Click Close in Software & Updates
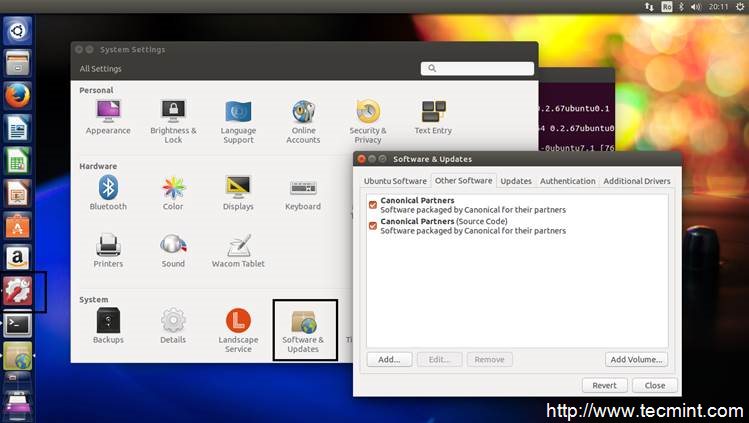Viewport: 749px width, 423px height. tap(654, 385)
